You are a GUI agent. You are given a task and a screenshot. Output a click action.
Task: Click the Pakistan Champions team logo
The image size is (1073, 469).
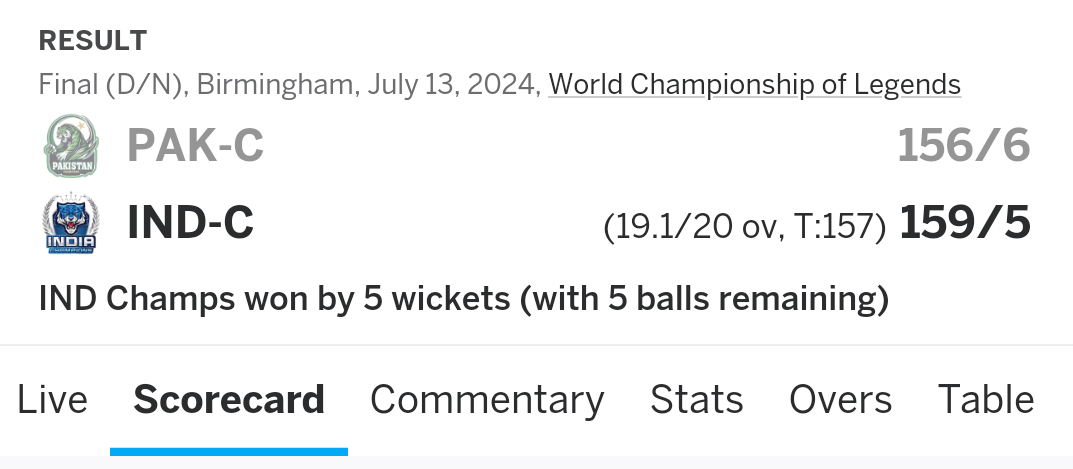point(71,146)
